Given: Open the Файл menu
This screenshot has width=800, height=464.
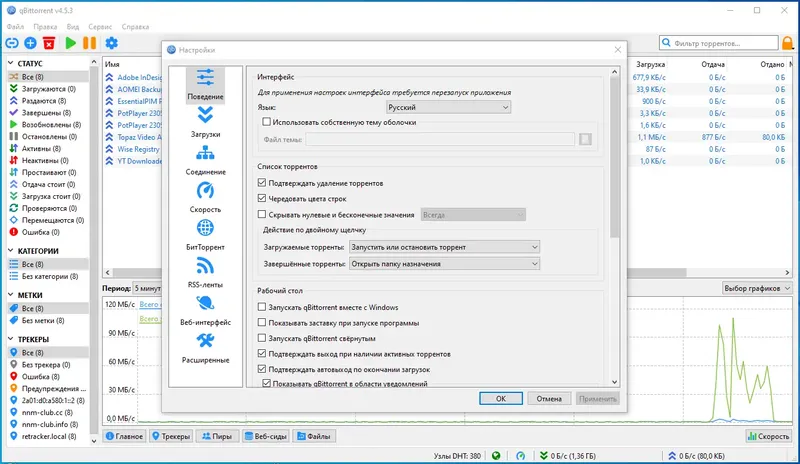Looking at the screenshot, I should (x=15, y=27).
